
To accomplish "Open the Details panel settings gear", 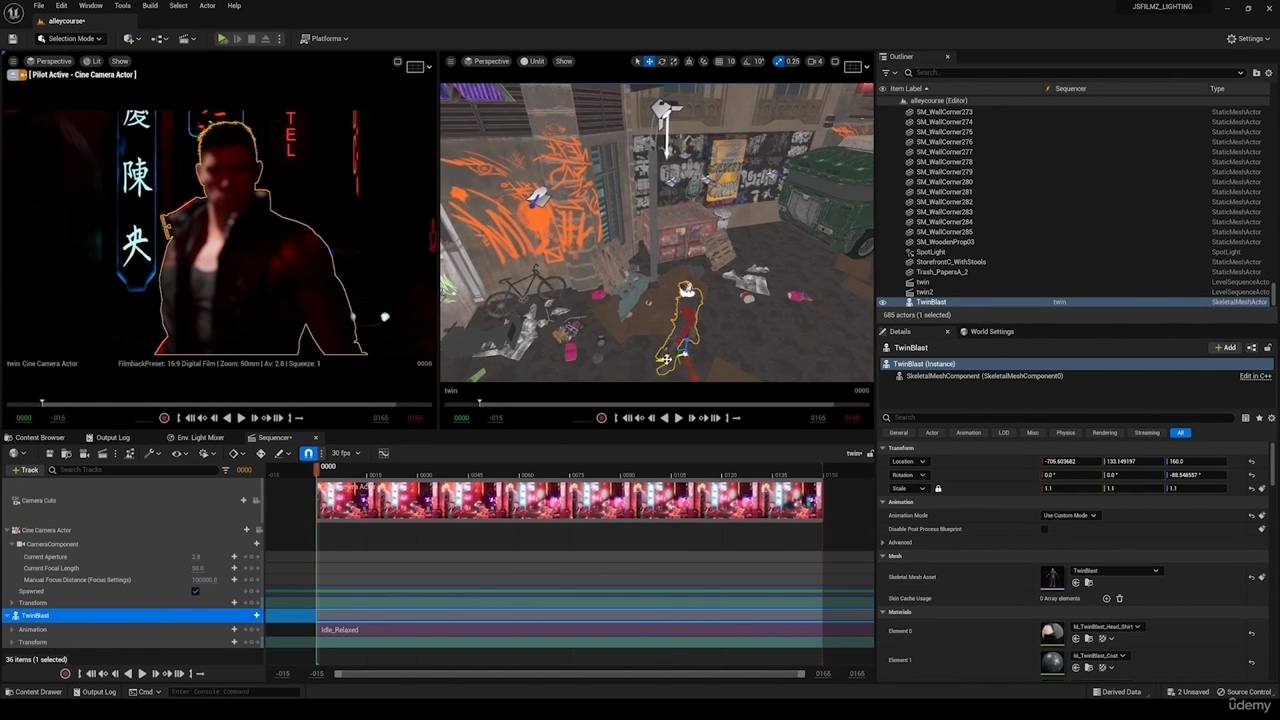I will [1271, 418].
